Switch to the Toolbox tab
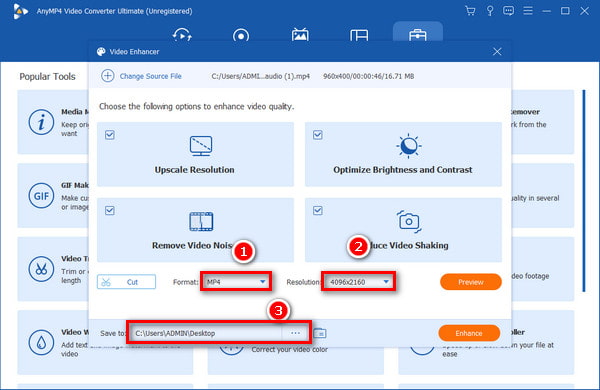The width and height of the screenshot is (600, 390). click(417, 35)
